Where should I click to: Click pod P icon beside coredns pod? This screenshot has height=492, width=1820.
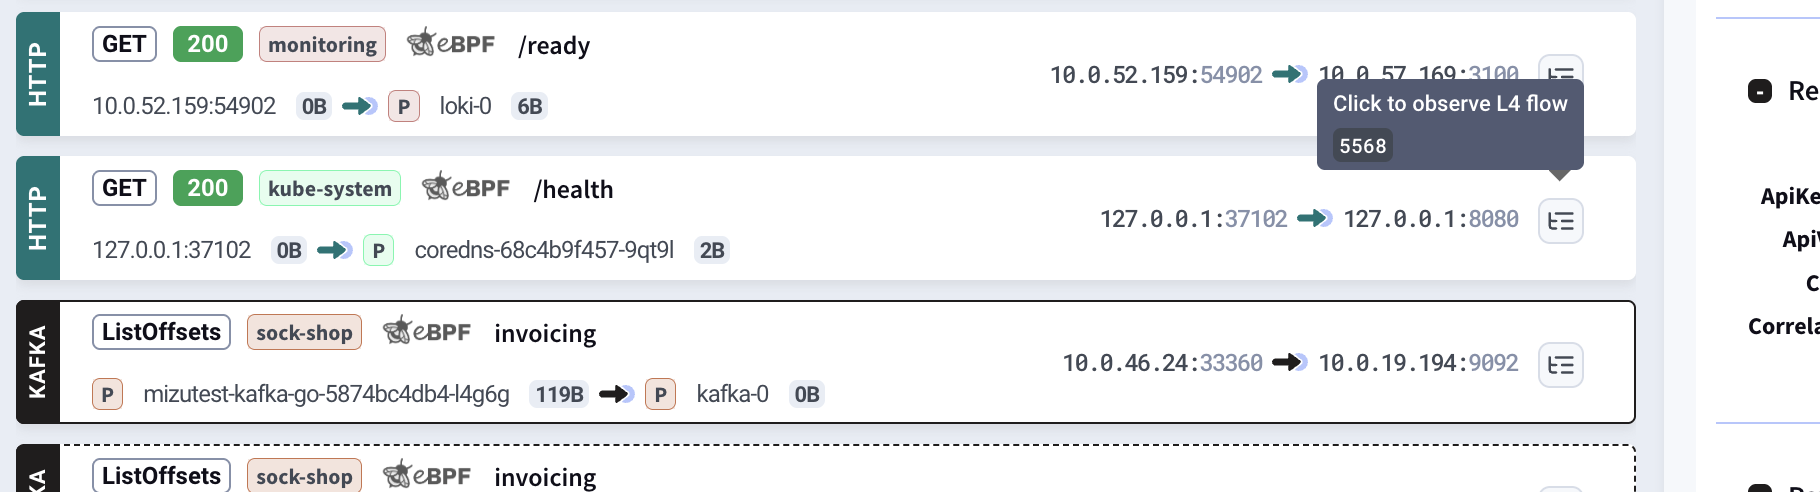[378, 250]
